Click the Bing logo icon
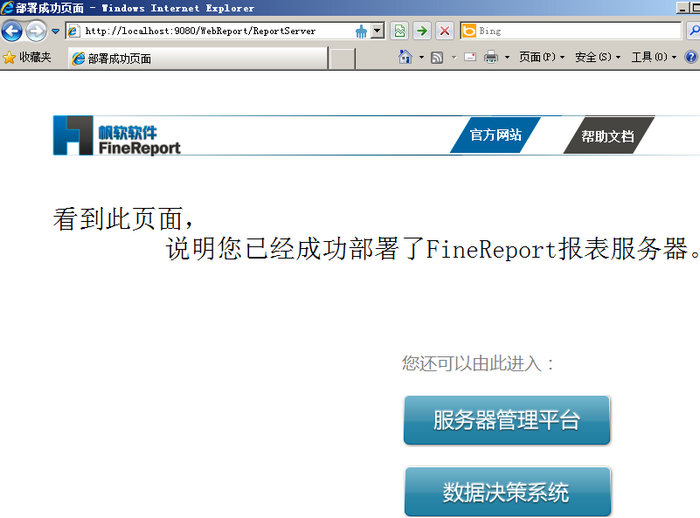 click(x=469, y=31)
